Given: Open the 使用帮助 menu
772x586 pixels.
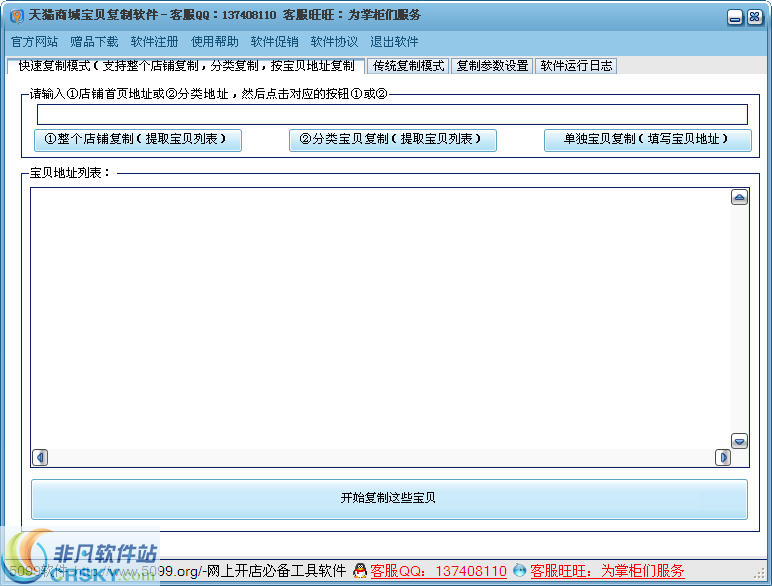Looking at the screenshot, I should tap(215, 42).
